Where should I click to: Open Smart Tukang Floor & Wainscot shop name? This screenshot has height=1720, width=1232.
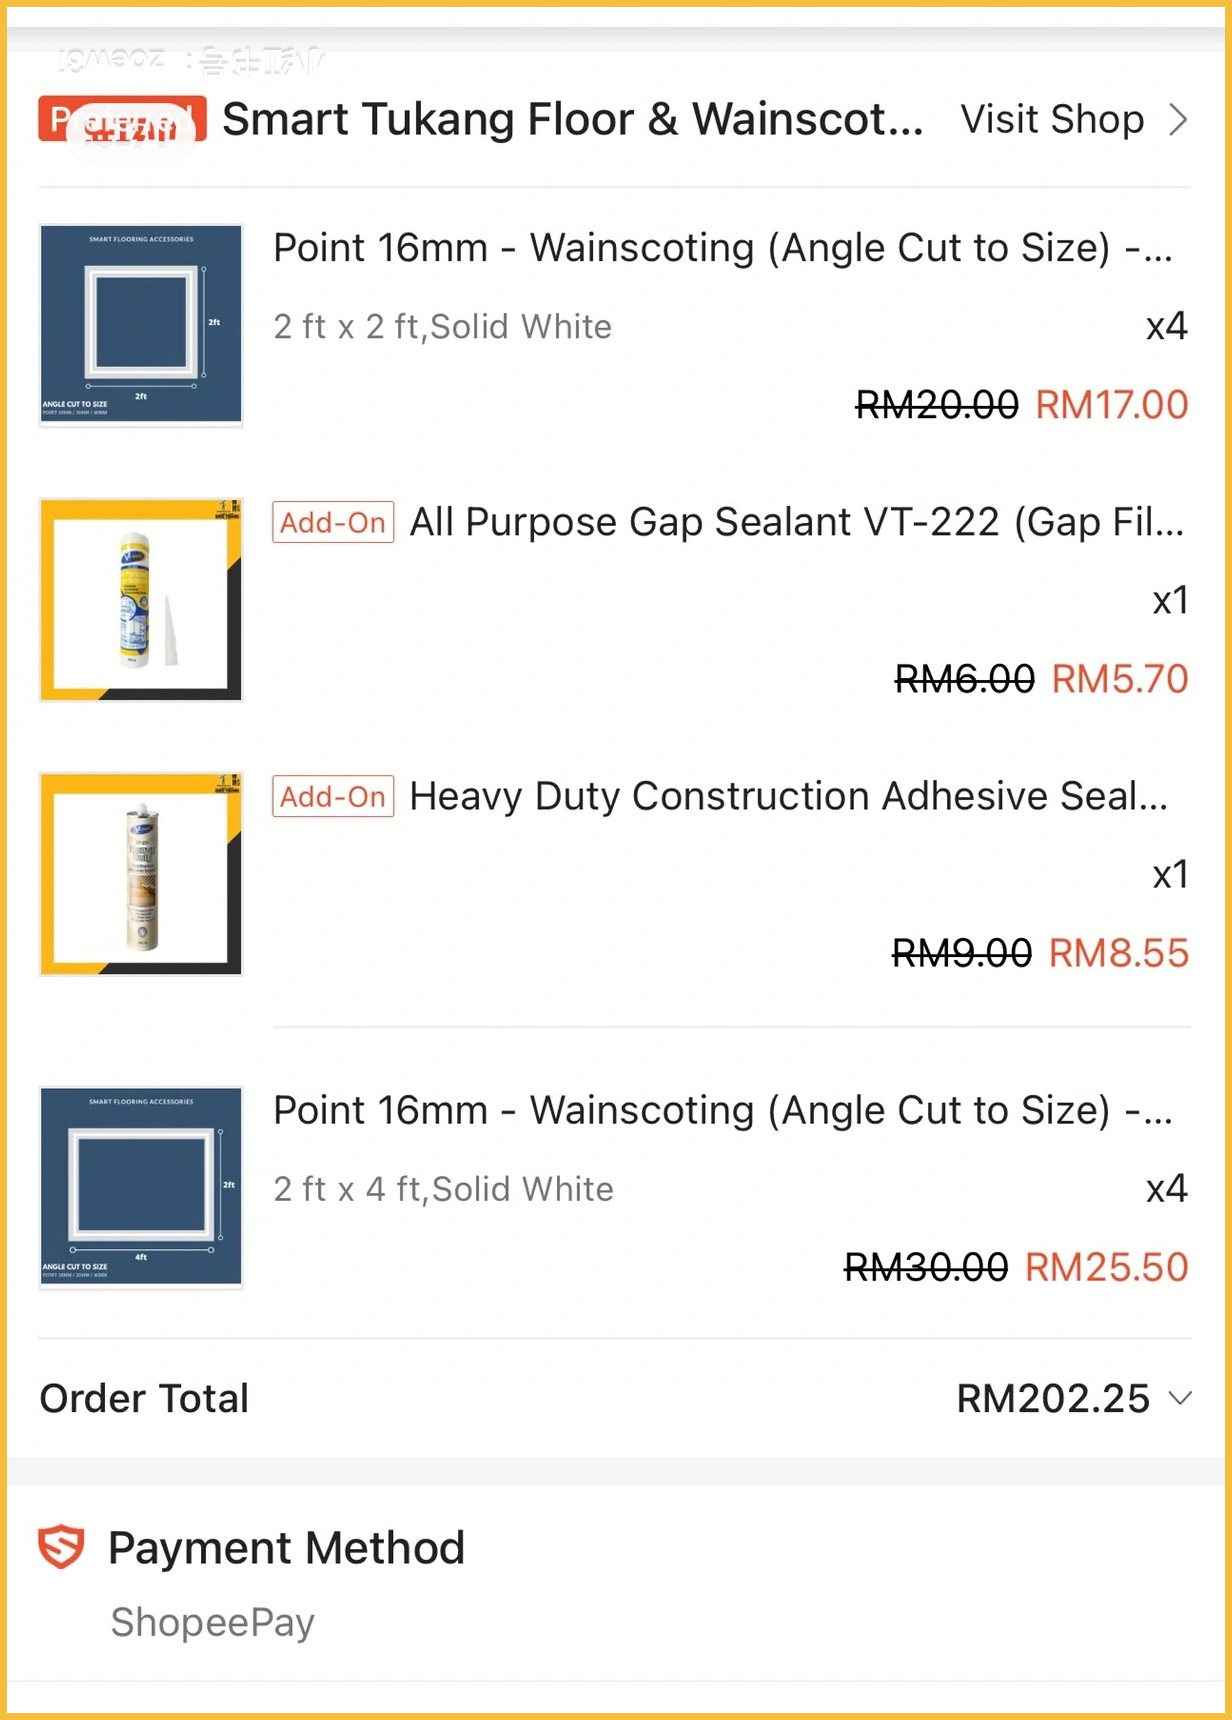[572, 120]
